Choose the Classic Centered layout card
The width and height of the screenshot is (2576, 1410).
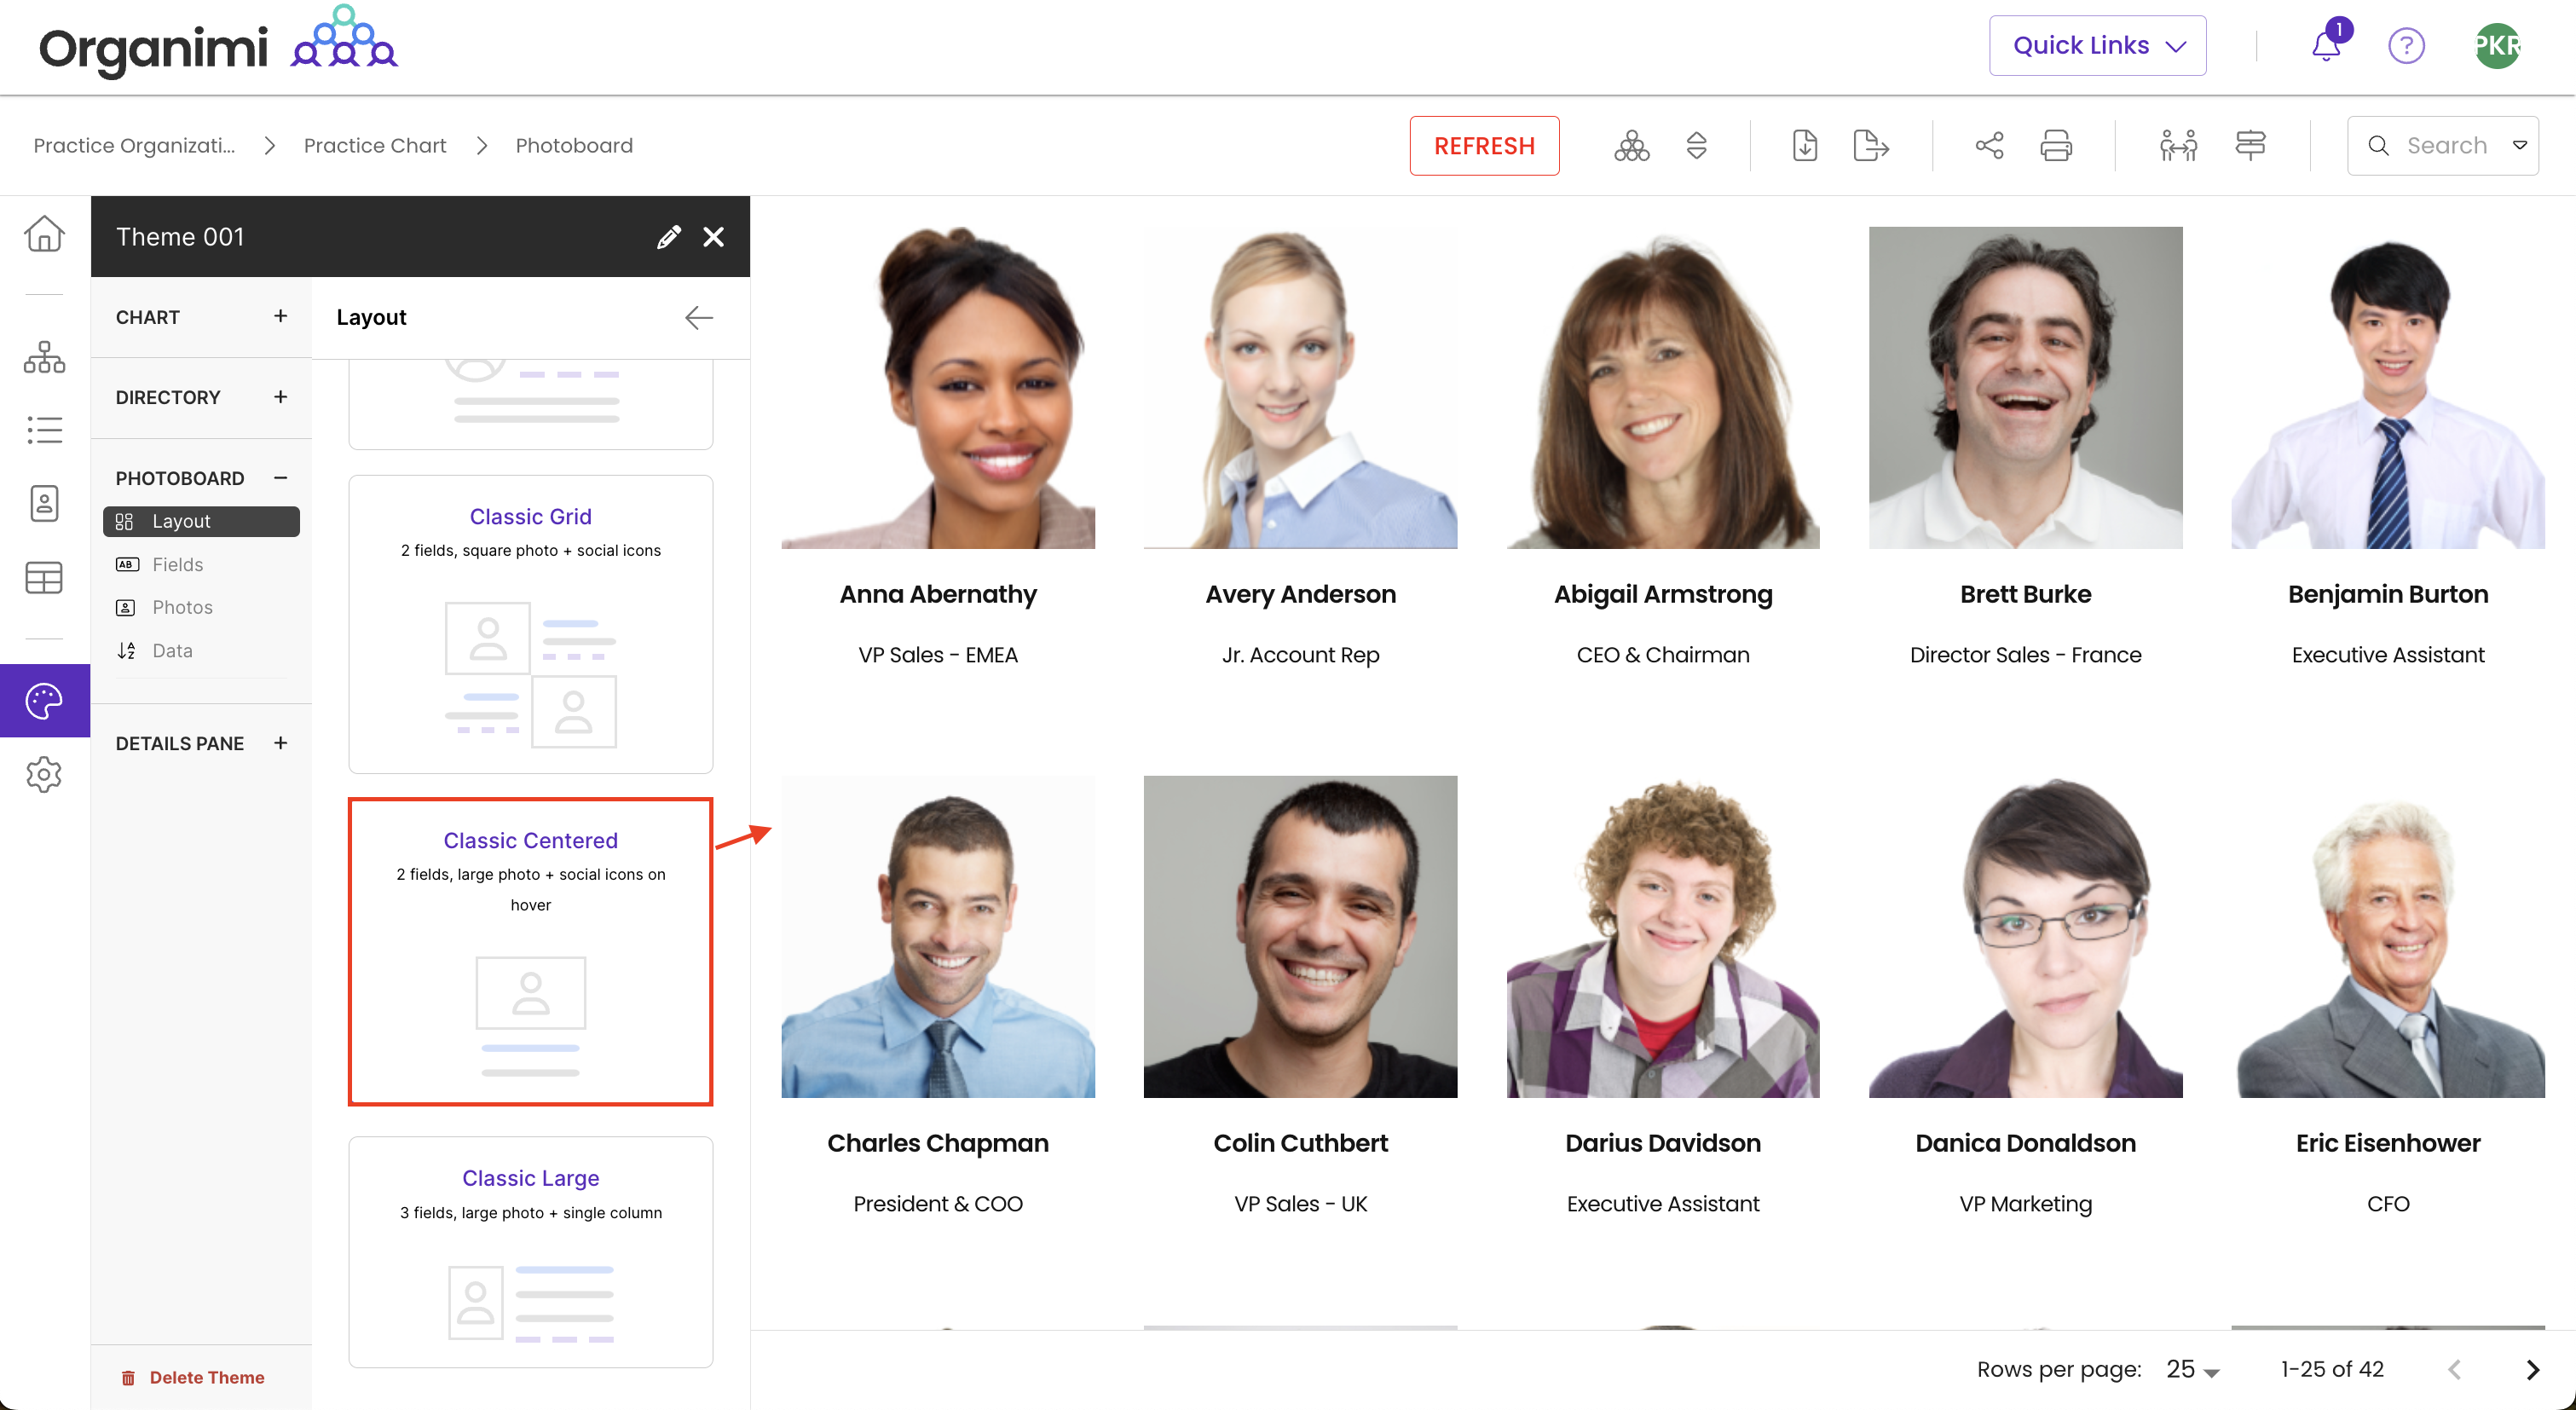(x=530, y=952)
